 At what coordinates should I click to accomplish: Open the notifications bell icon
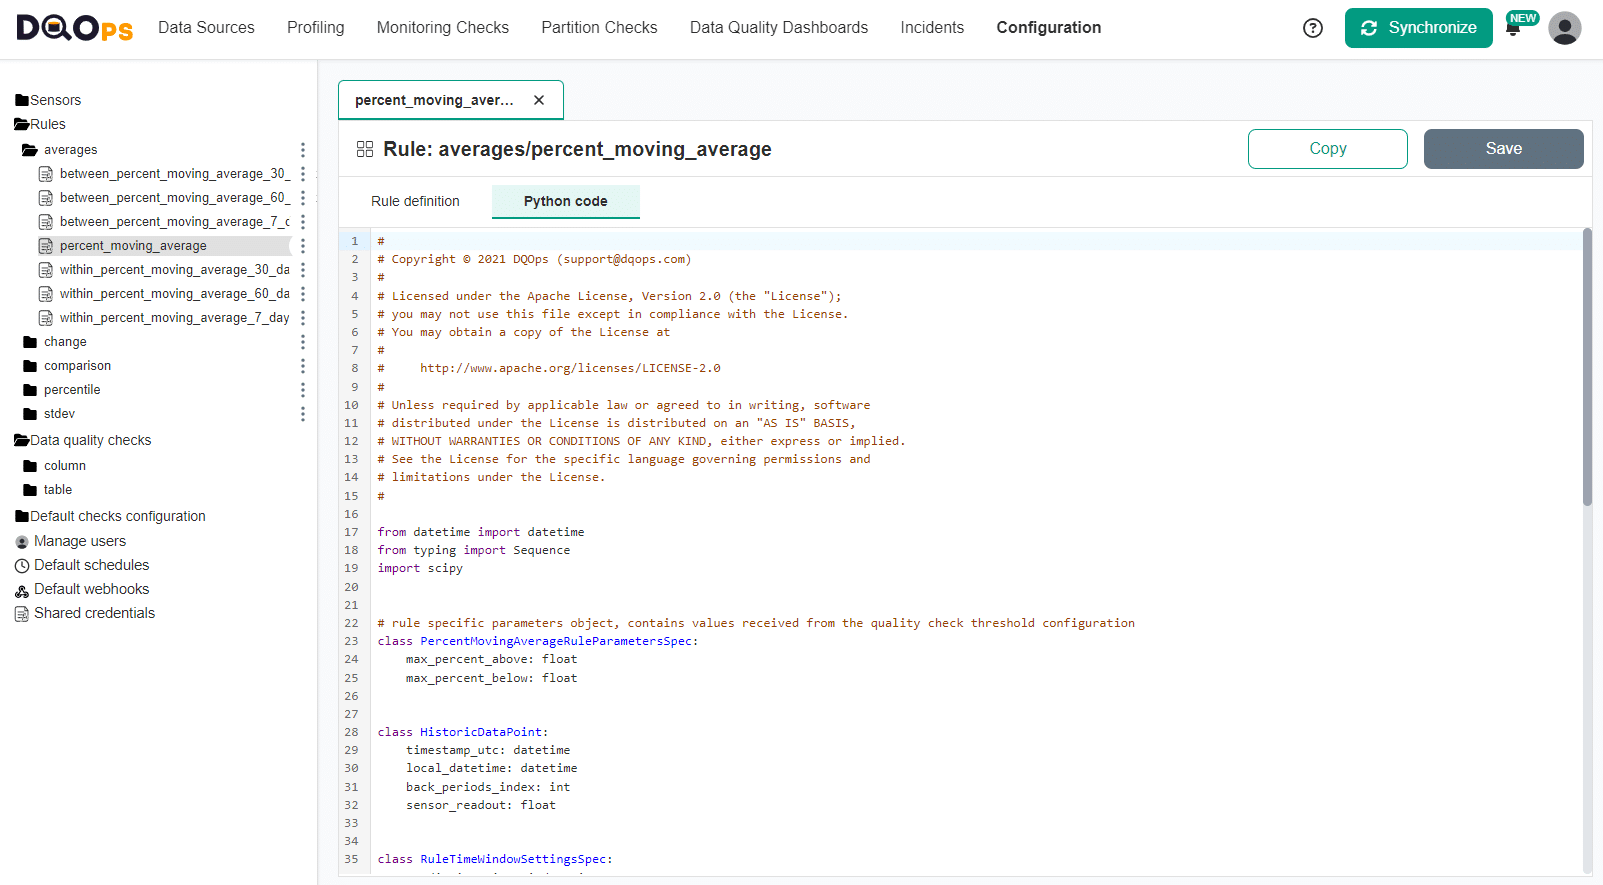point(1513,29)
